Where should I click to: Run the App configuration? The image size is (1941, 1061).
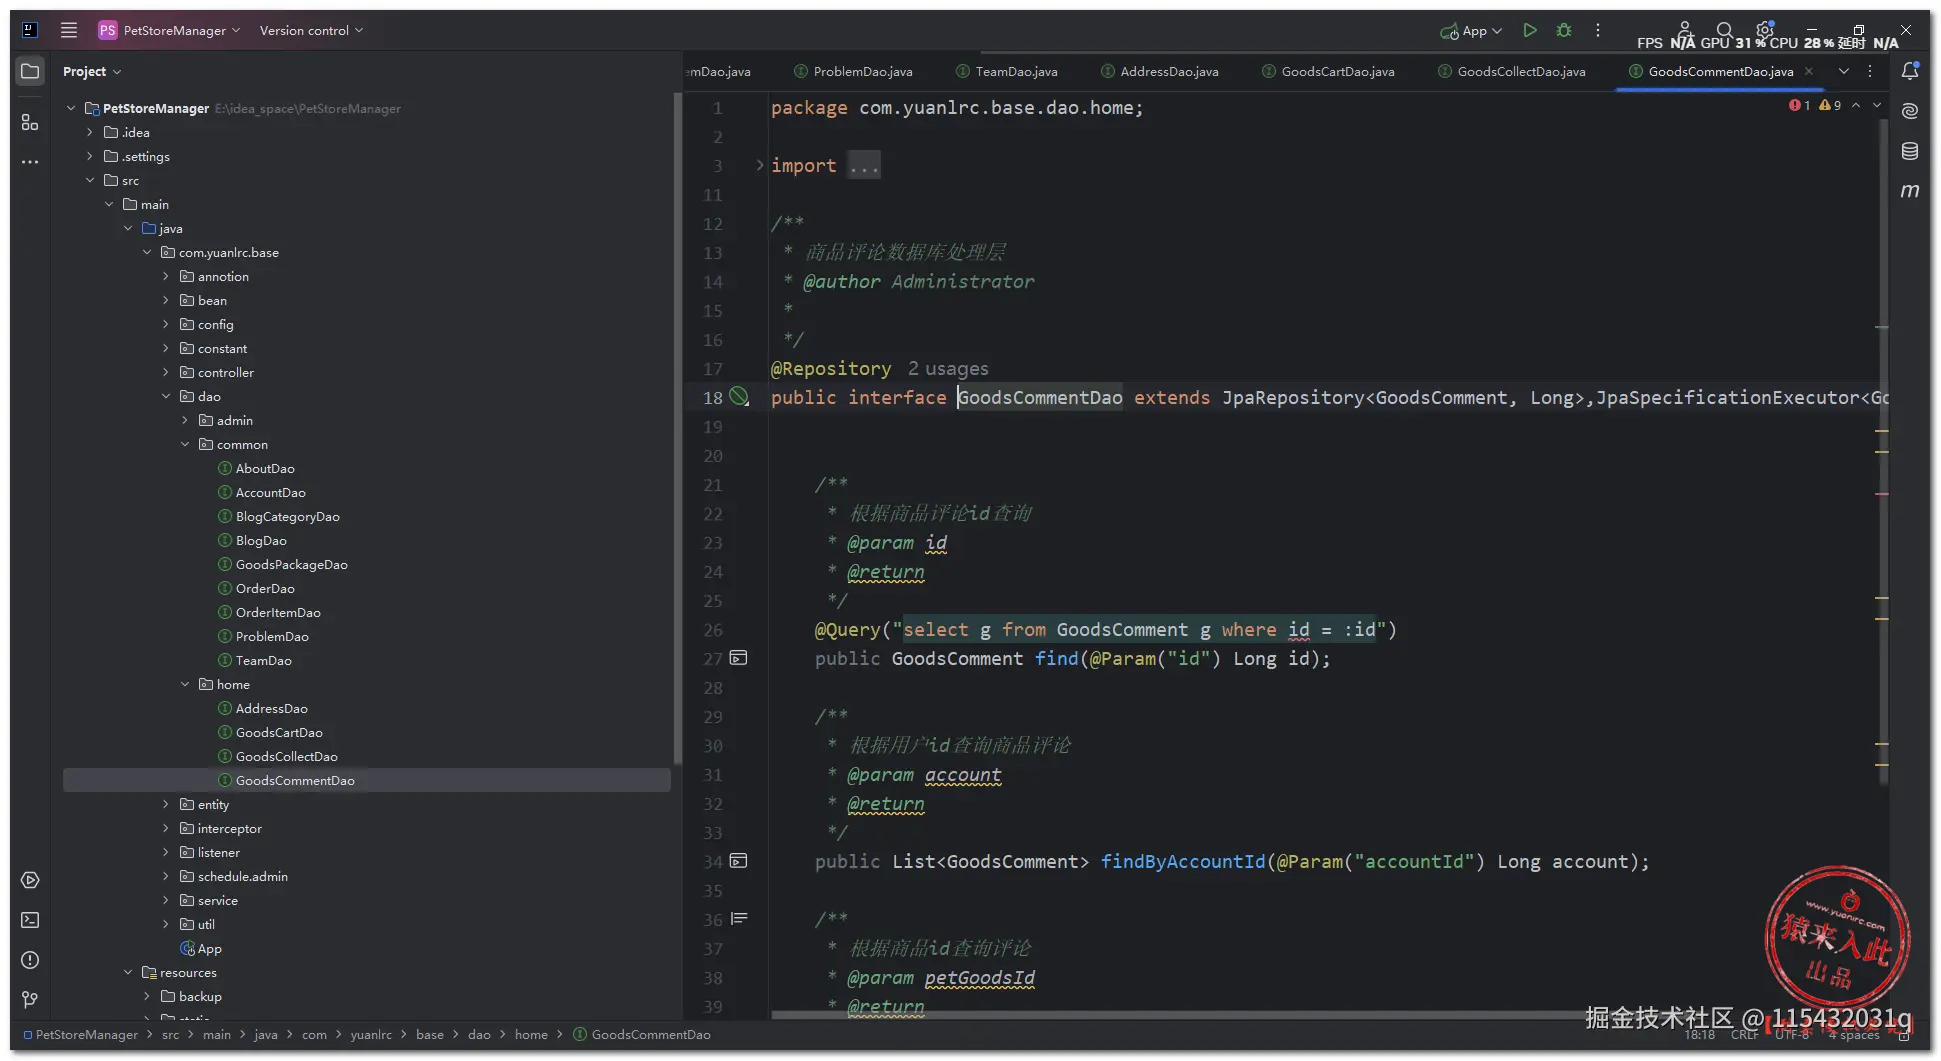coord(1530,30)
